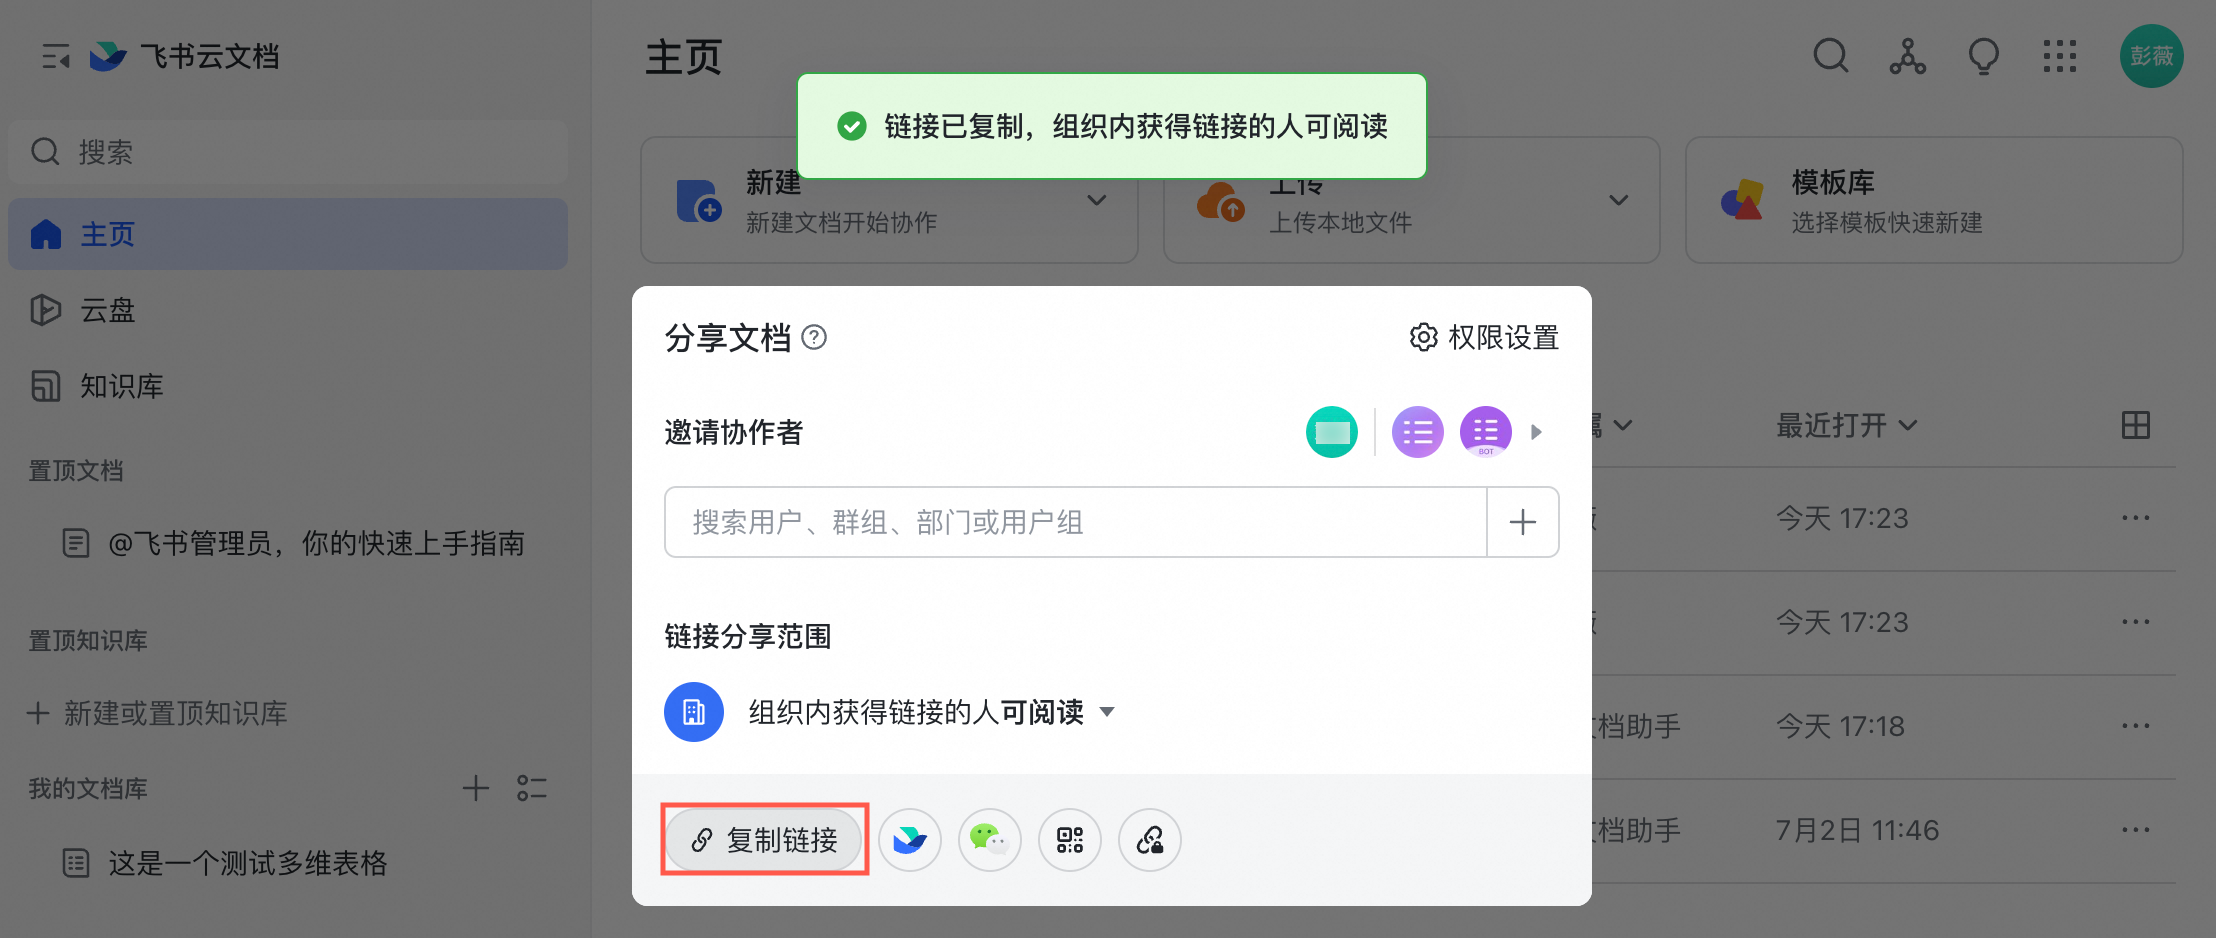Click plus button next to collaborator search
Image resolution: width=2216 pixels, height=938 pixels.
pos(1522,522)
